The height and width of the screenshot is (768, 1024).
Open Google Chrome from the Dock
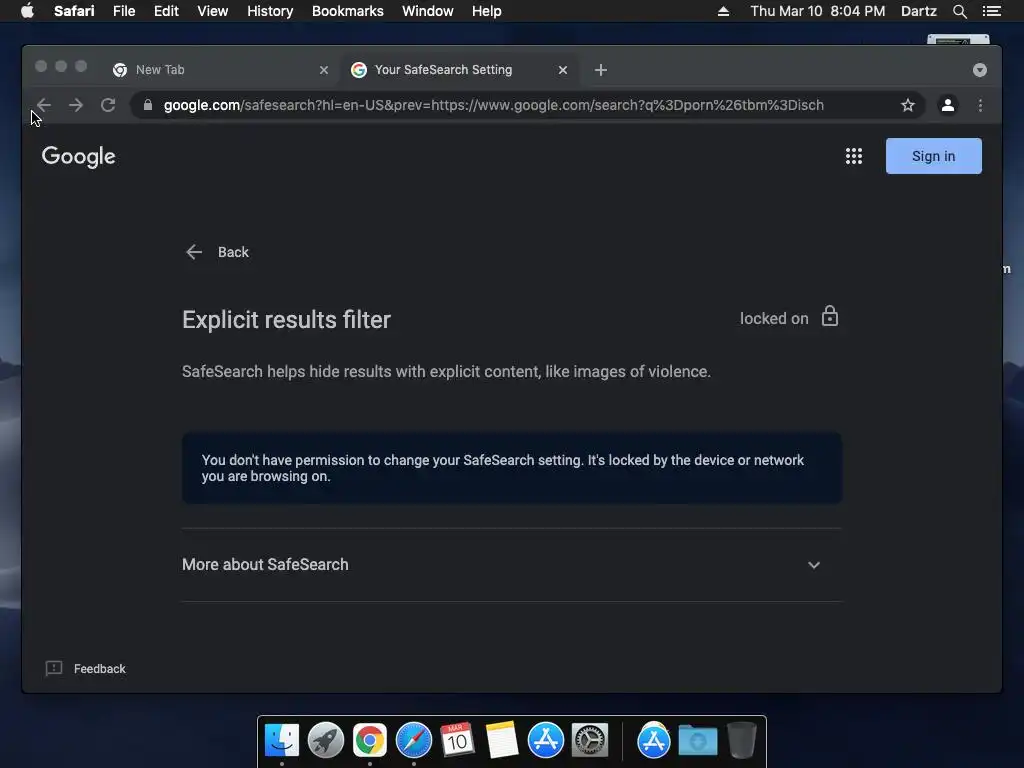tap(370, 741)
